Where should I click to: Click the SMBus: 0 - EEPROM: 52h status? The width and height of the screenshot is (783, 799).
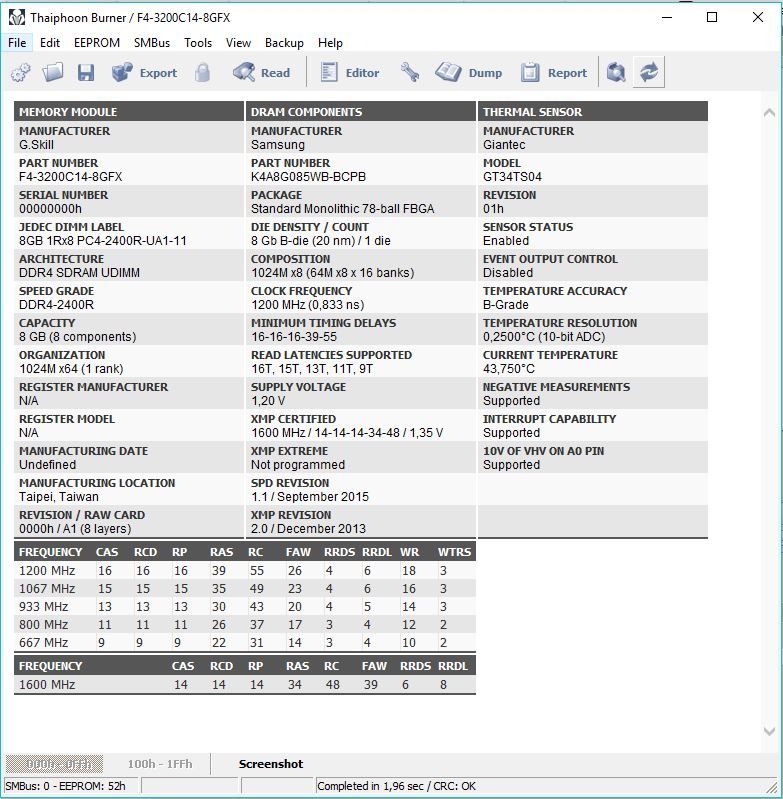pyautogui.click(x=66, y=786)
